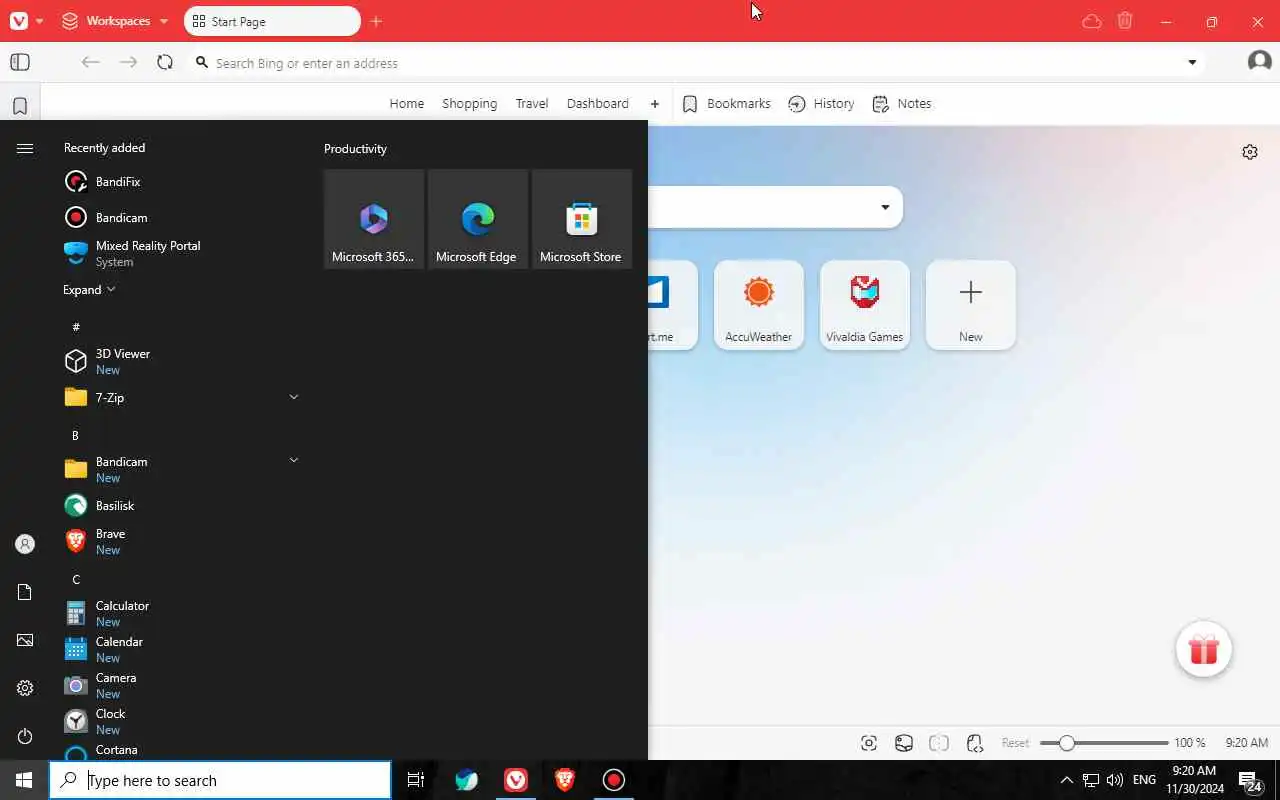Expand the Start menu hamburger icon
This screenshot has width=1280, height=800.
click(x=25, y=148)
